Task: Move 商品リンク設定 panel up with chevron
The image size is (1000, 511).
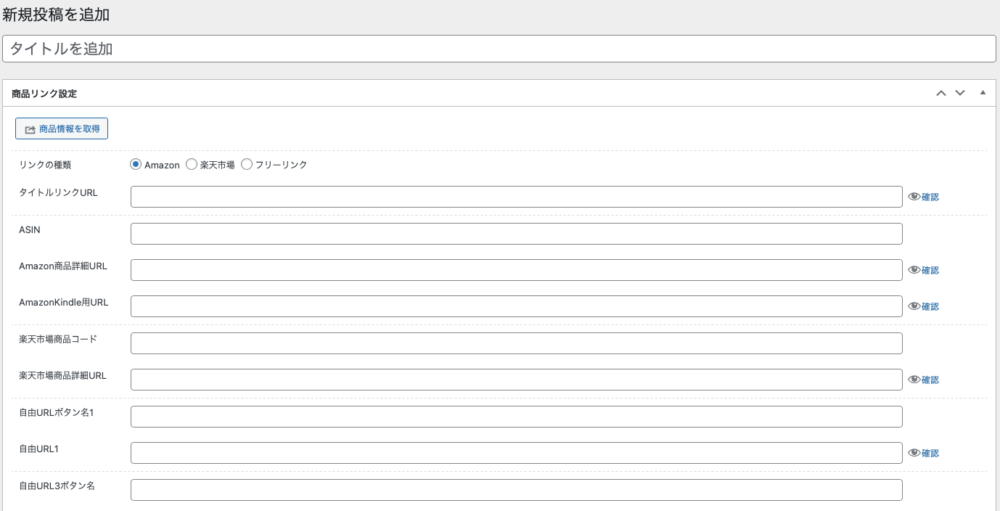Action: coord(940,93)
